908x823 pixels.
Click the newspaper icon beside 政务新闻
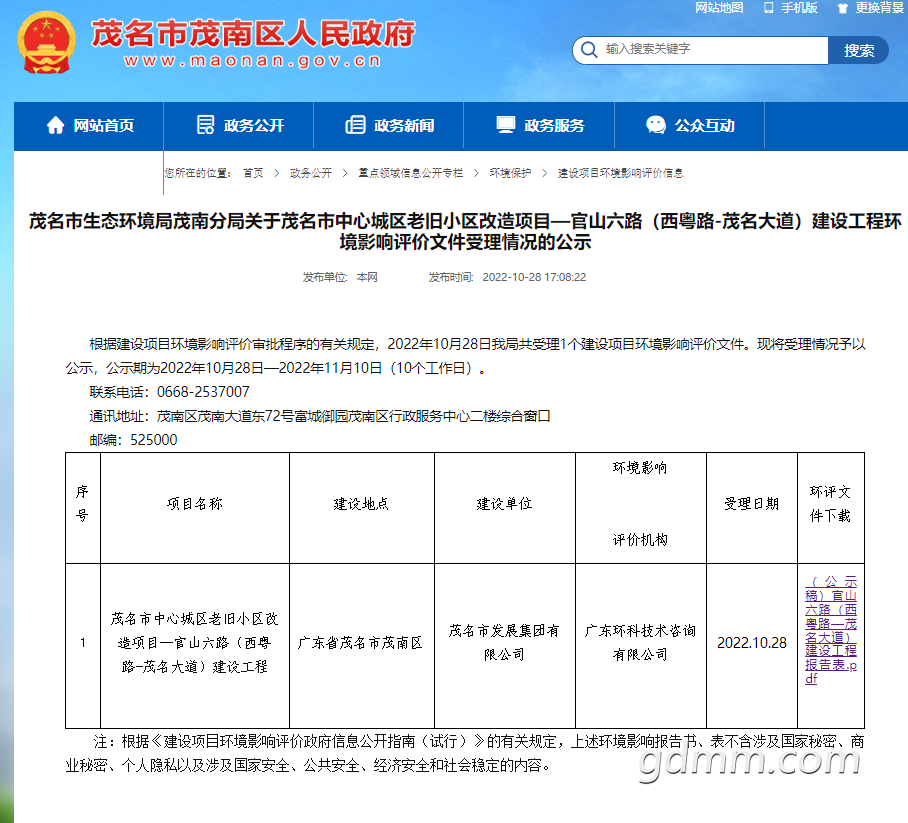point(356,125)
